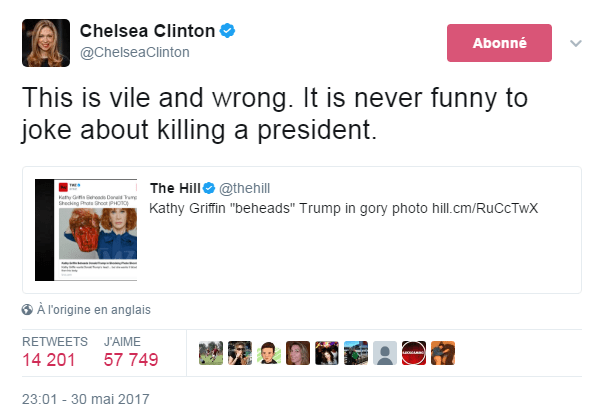This screenshot has width=603, height=416.
Task: Open the quoted tweet's photo thumbnail
Action: tap(87, 230)
